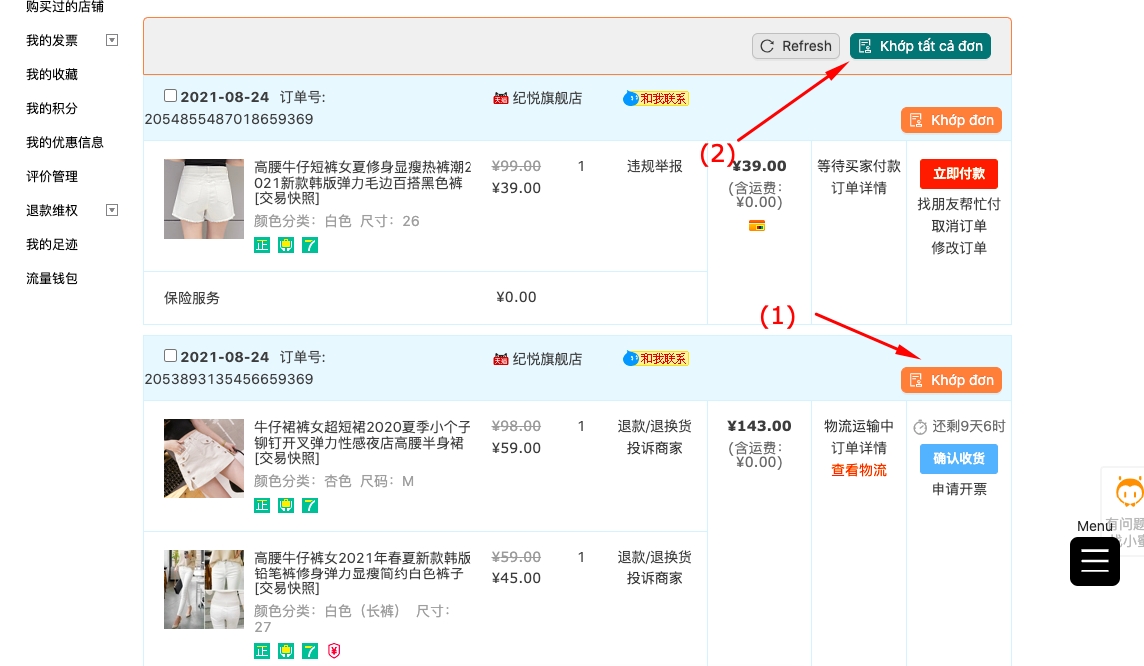This screenshot has width=1144, height=666.
Task: Open the black hamburger Menu icon
Action: tap(1094, 561)
